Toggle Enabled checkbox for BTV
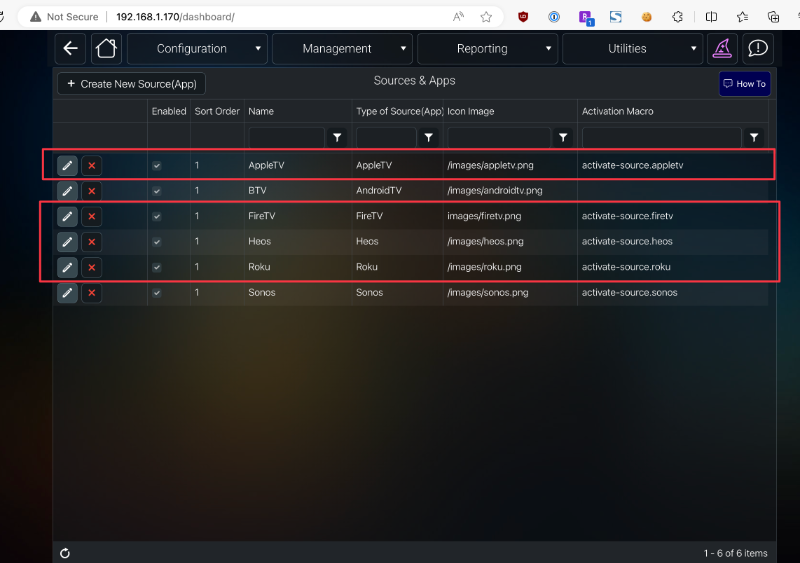The width and height of the screenshot is (800, 563). pyautogui.click(x=157, y=191)
